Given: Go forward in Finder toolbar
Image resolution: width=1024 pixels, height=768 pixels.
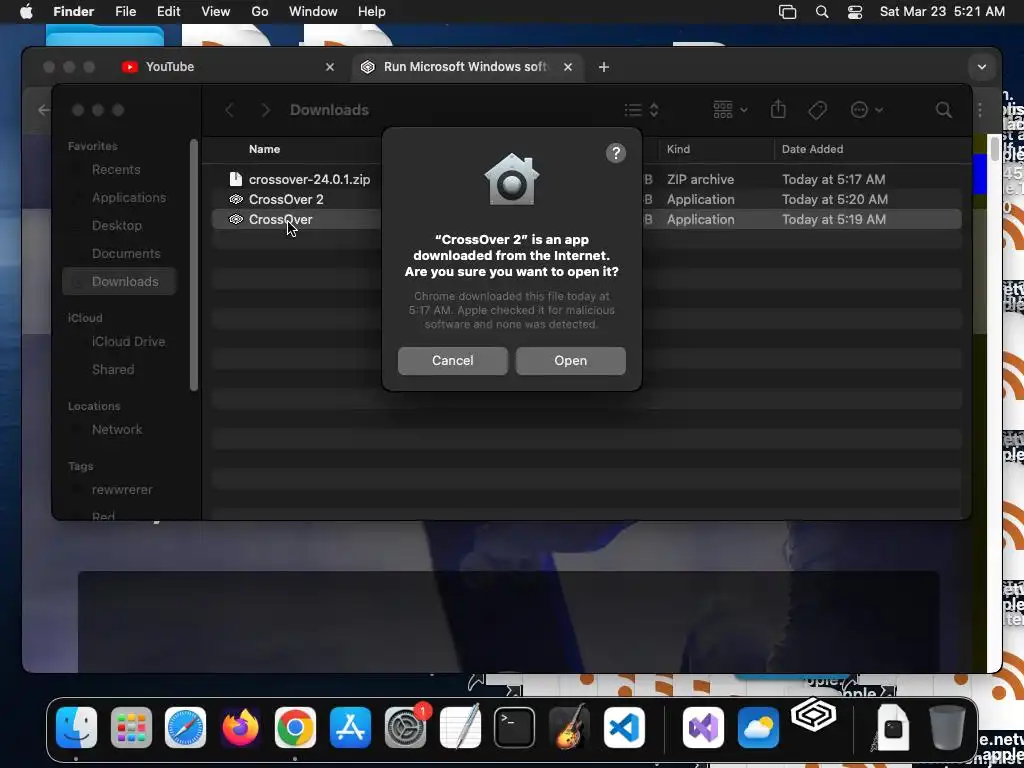Looking at the screenshot, I should point(265,110).
